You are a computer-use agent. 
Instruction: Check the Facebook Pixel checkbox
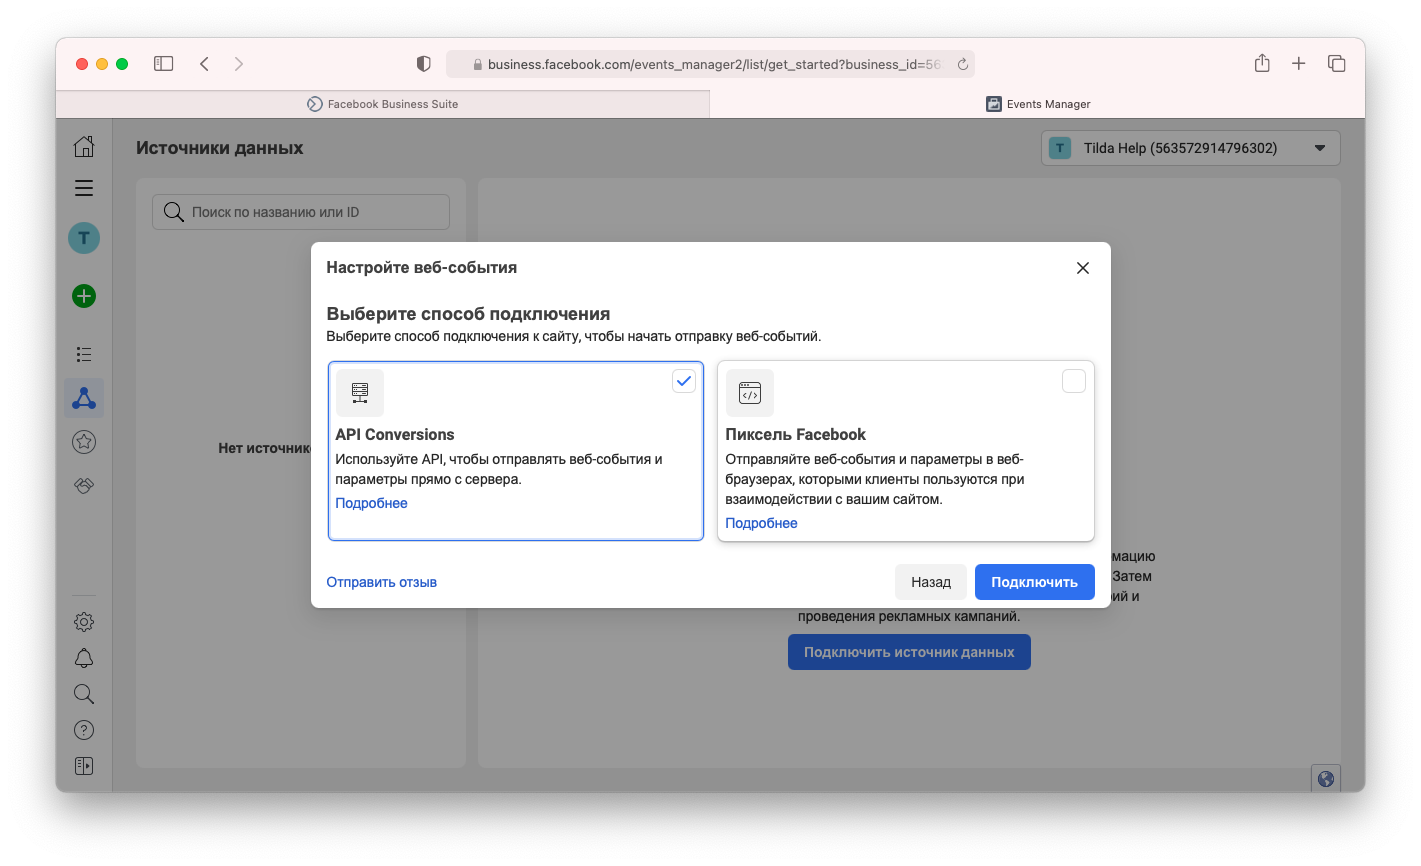1074,381
